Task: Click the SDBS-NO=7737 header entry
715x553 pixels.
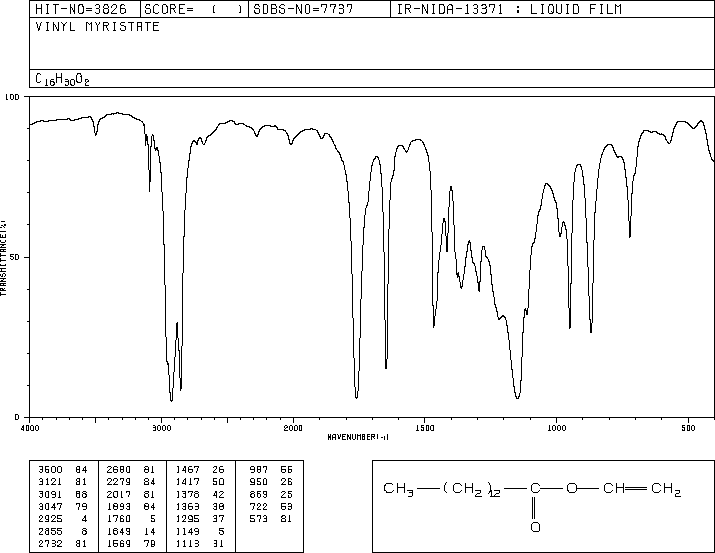Action: coord(303,9)
